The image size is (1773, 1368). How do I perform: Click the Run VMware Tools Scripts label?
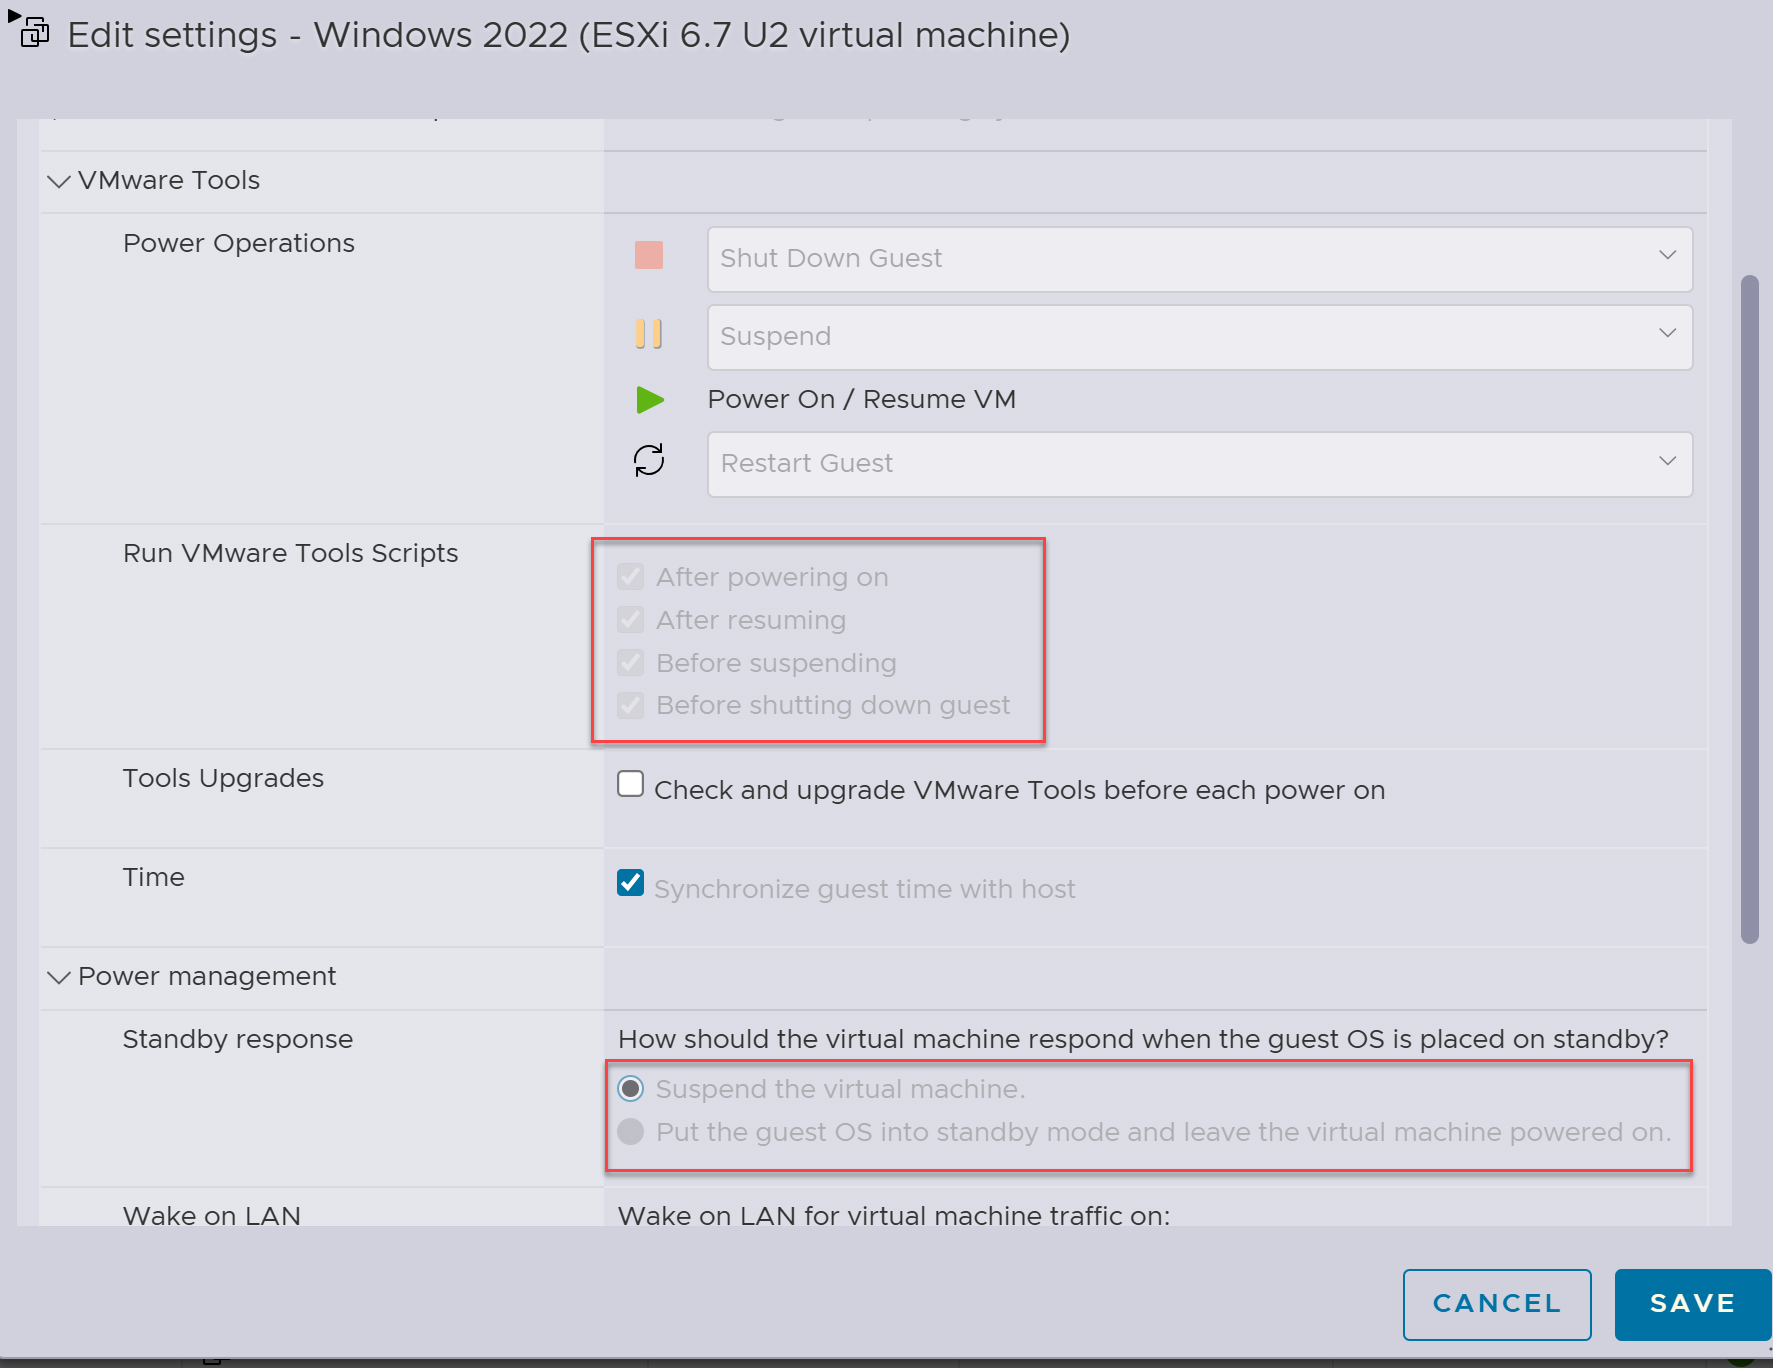tap(290, 554)
